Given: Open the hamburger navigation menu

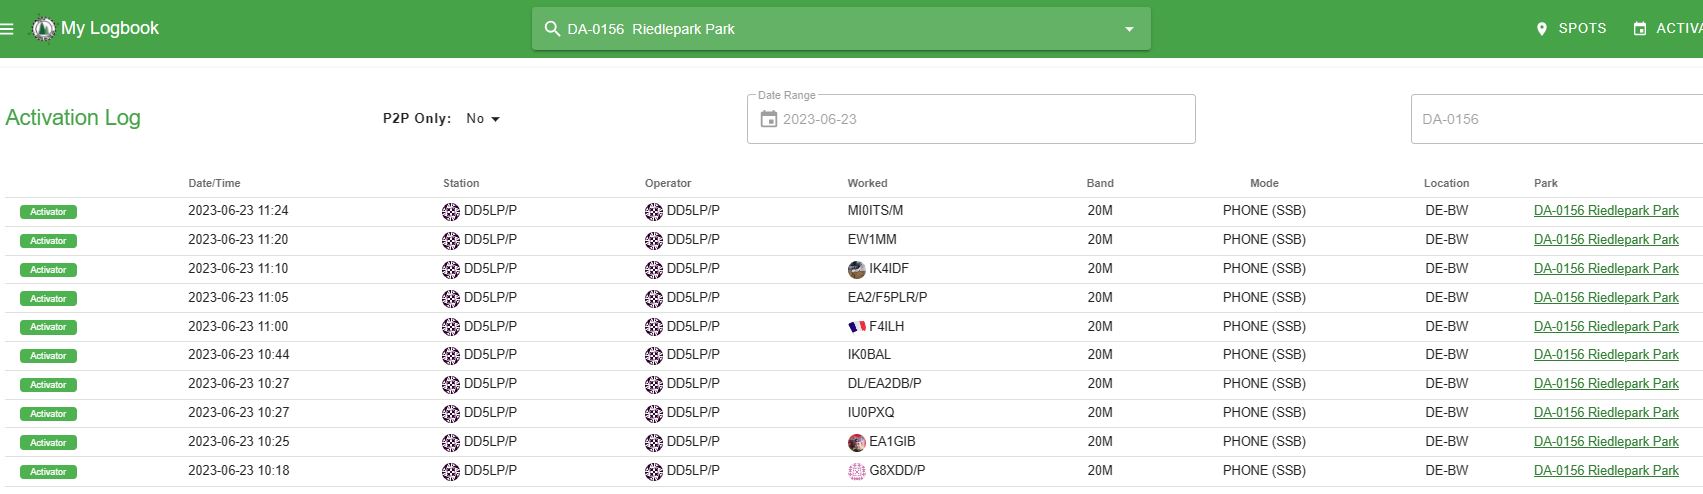Looking at the screenshot, I should pos(7,29).
